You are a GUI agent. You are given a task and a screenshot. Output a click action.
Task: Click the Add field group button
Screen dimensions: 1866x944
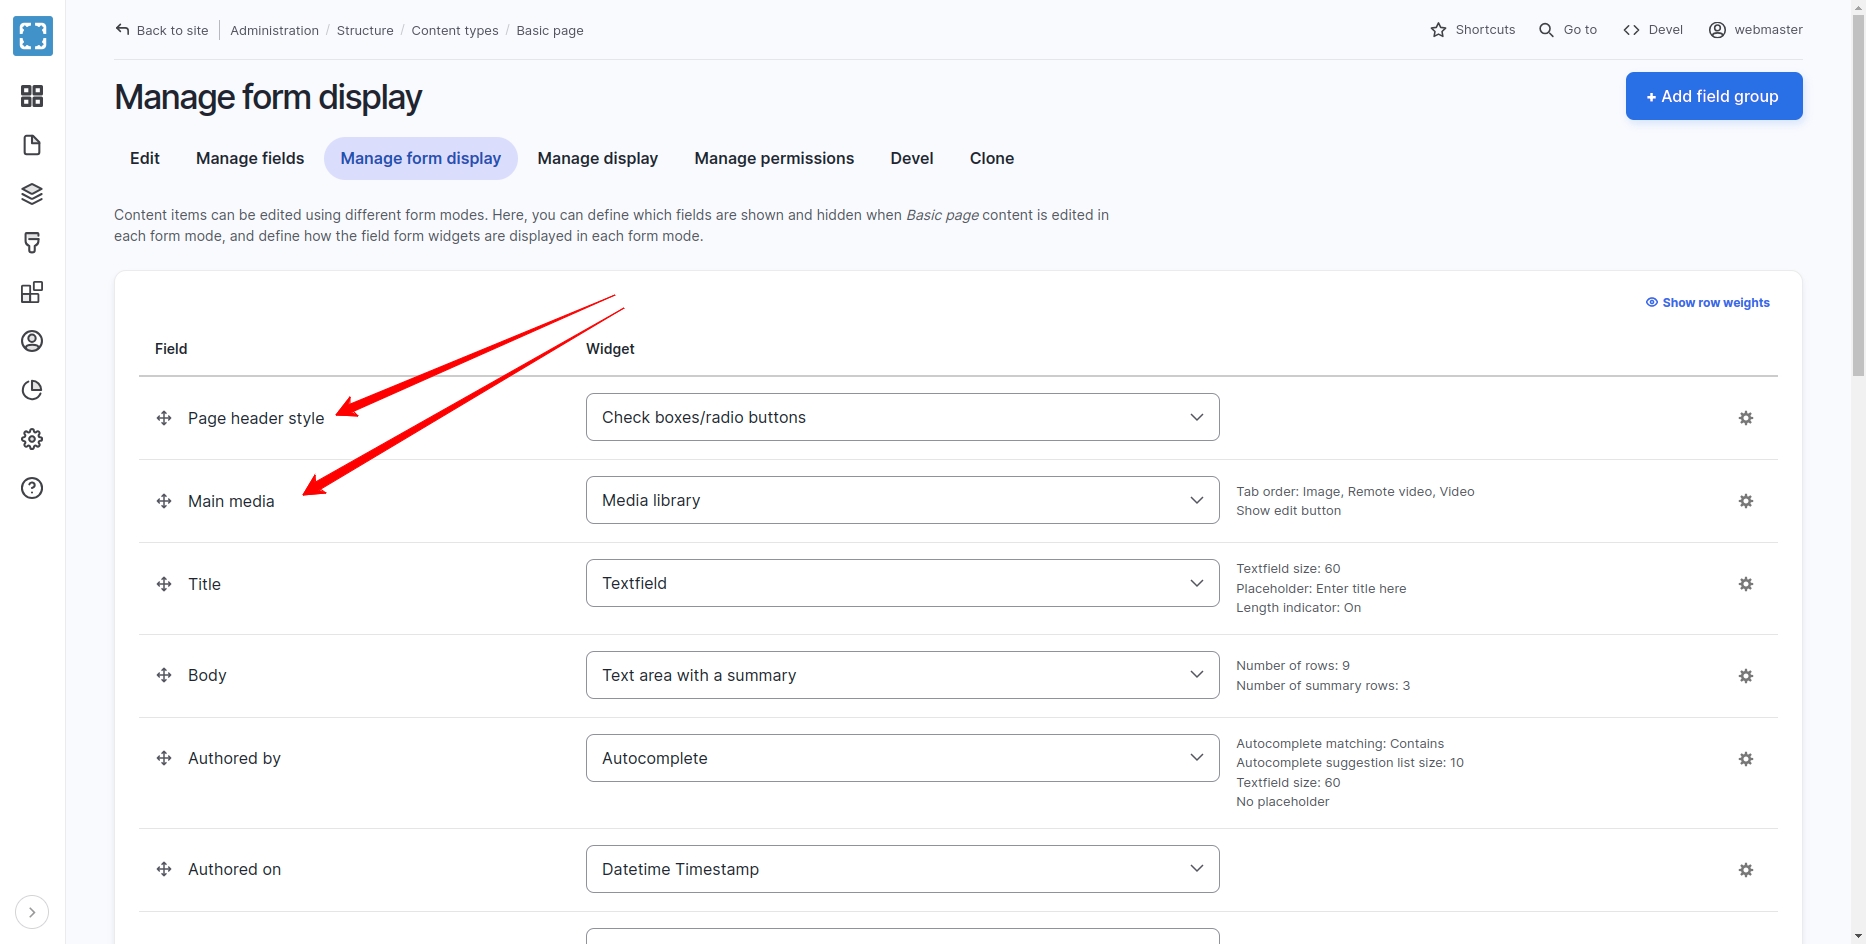click(x=1713, y=96)
